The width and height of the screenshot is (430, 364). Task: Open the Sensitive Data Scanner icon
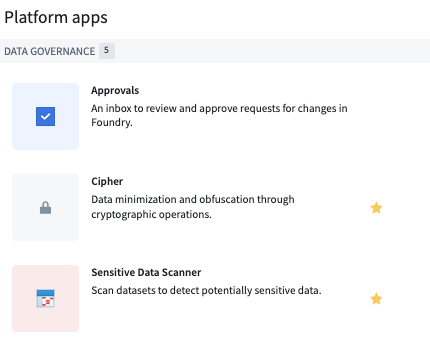[45, 298]
